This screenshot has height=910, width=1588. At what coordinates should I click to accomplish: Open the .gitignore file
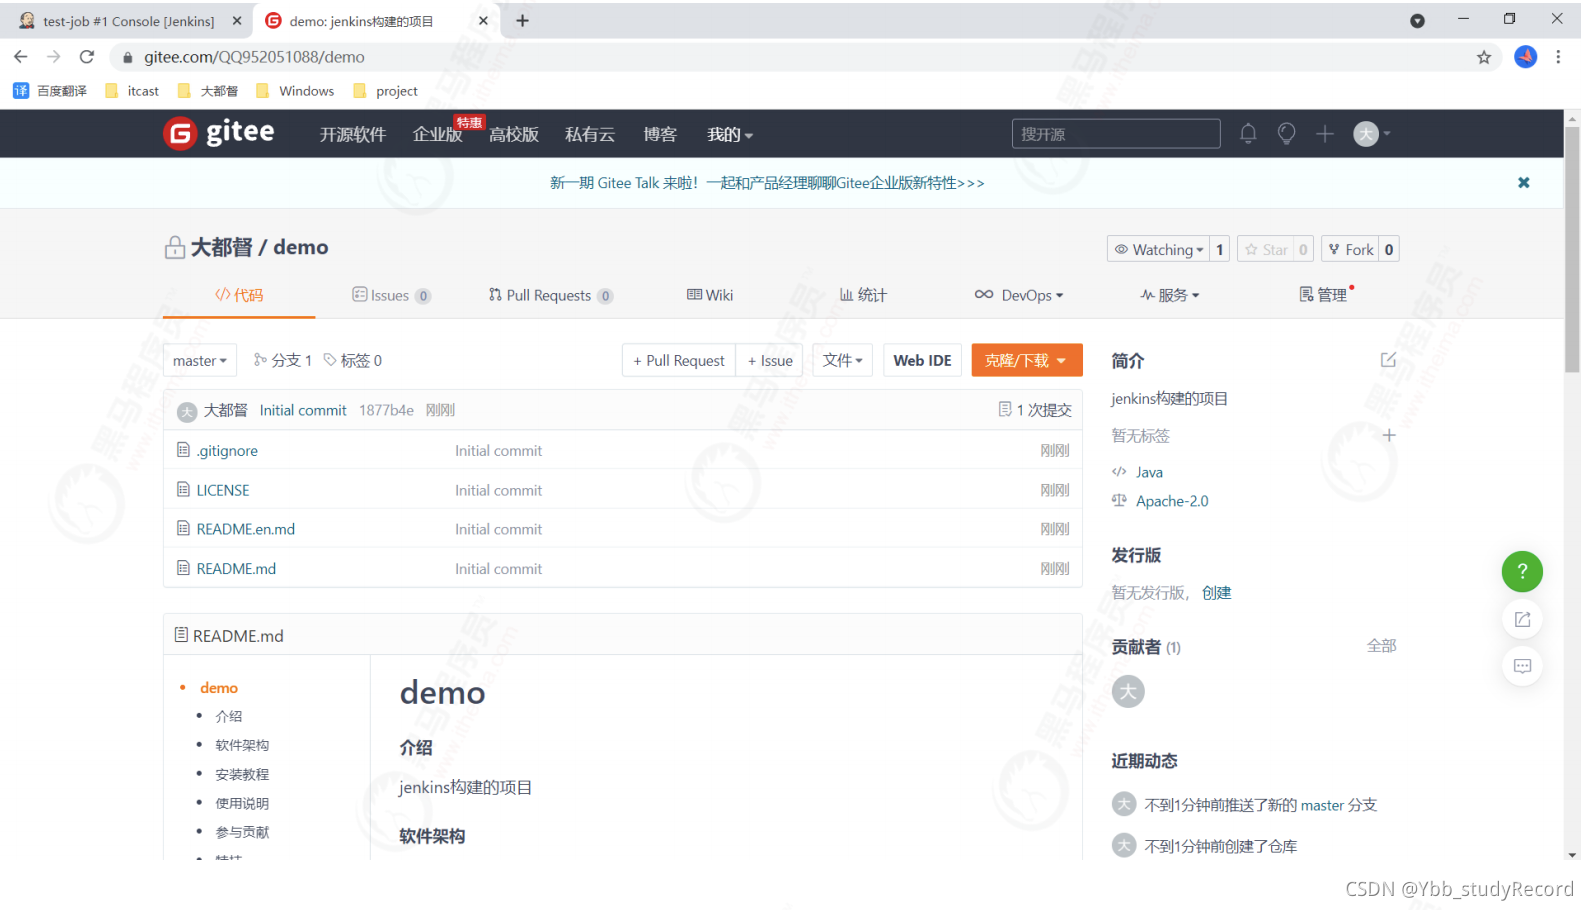click(x=227, y=451)
